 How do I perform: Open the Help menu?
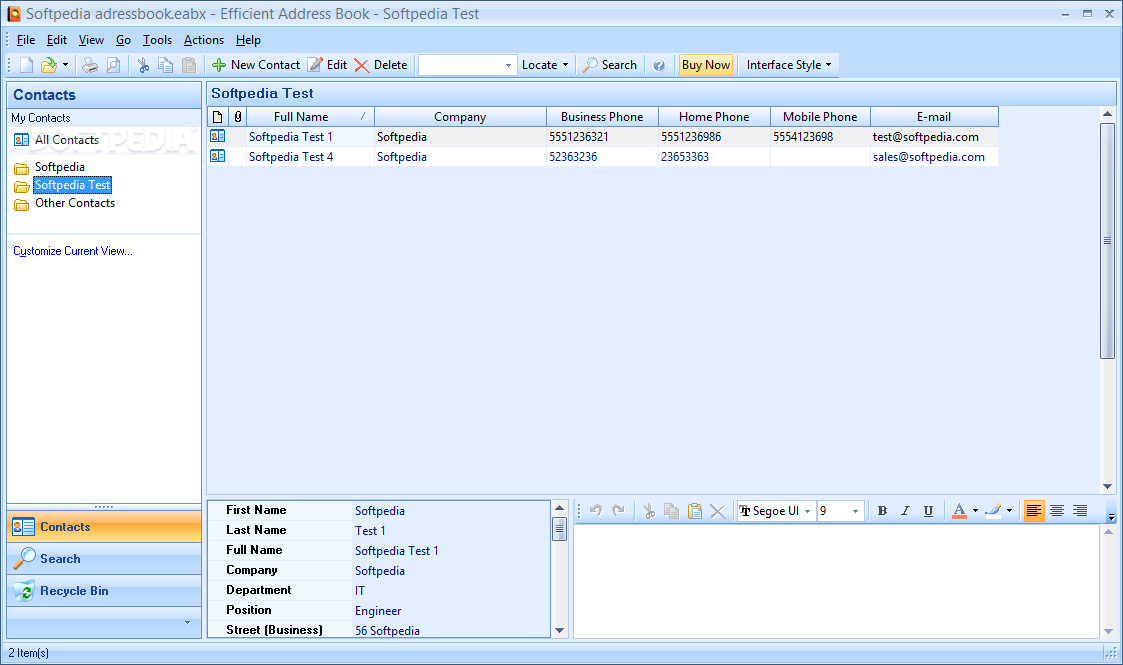point(248,40)
